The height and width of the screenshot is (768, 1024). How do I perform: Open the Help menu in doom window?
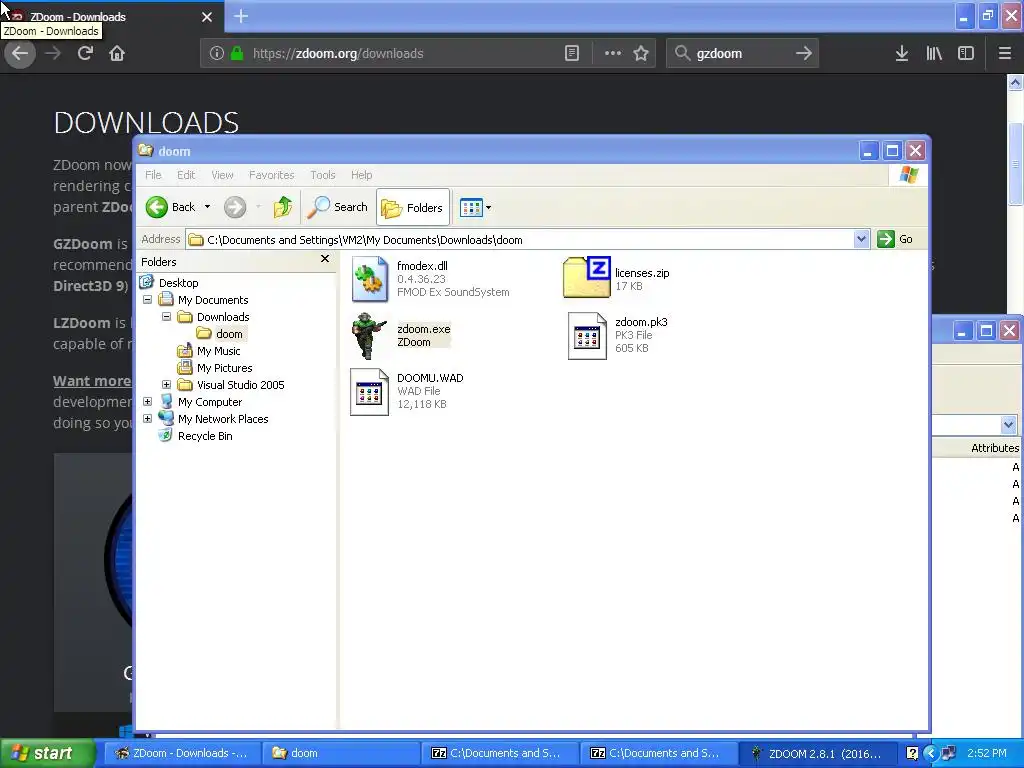(x=361, y=175)
